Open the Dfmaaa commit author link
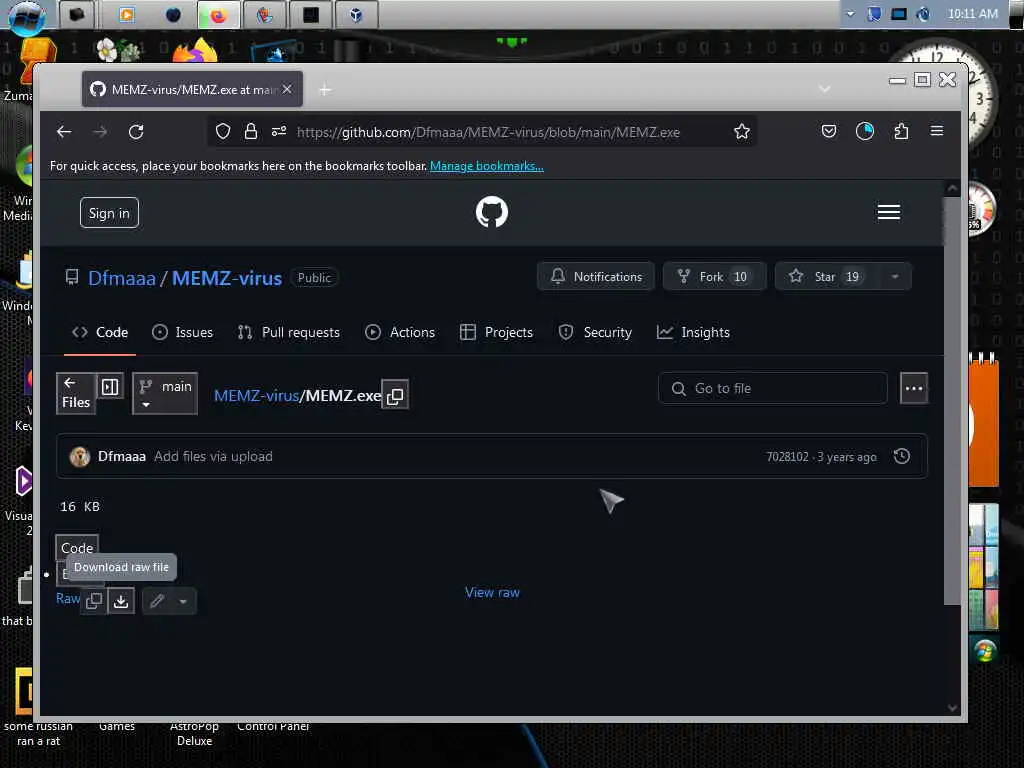Viewport: 1024px width, 768px height. pos(121,456)
